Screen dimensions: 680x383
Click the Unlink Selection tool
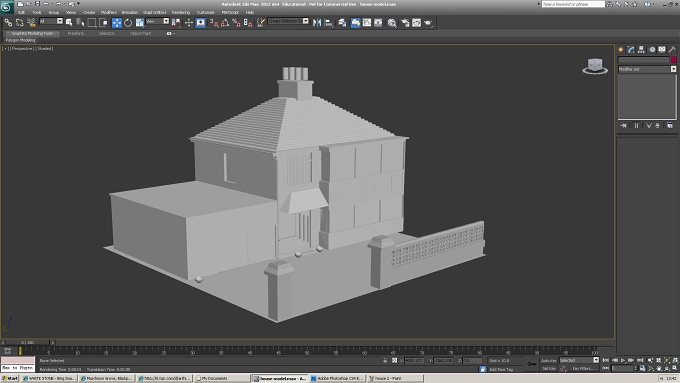[x=20, y=23]
